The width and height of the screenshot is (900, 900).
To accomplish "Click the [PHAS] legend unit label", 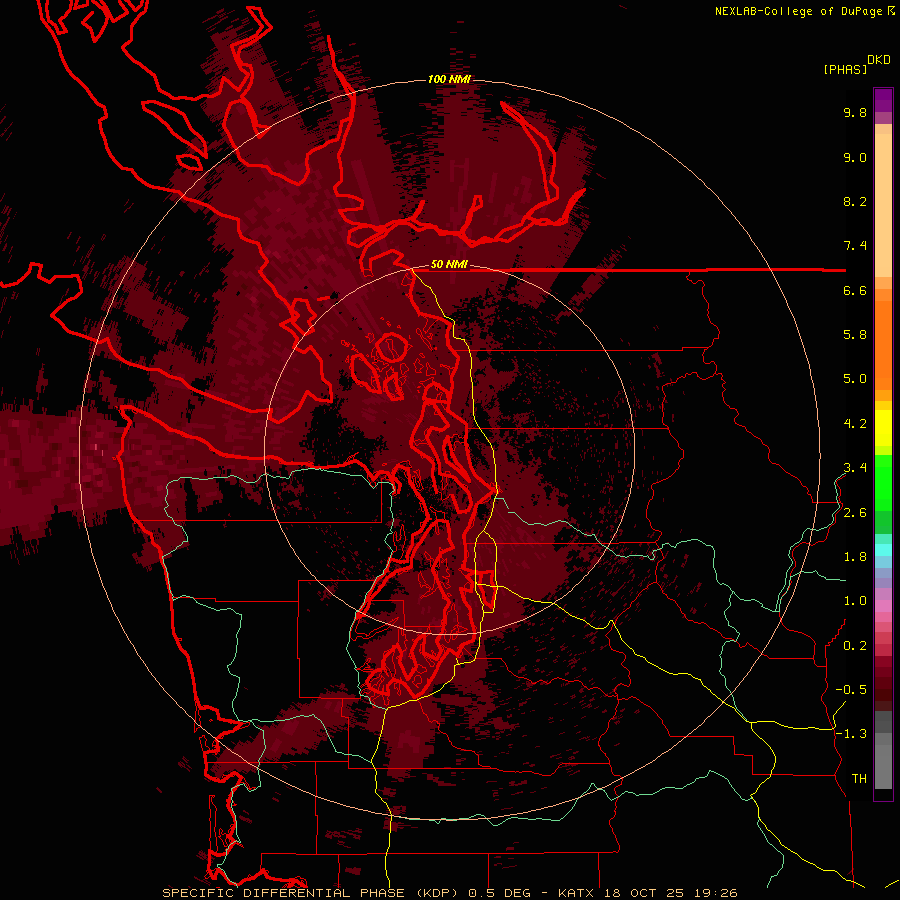I will tap(845, 70).
